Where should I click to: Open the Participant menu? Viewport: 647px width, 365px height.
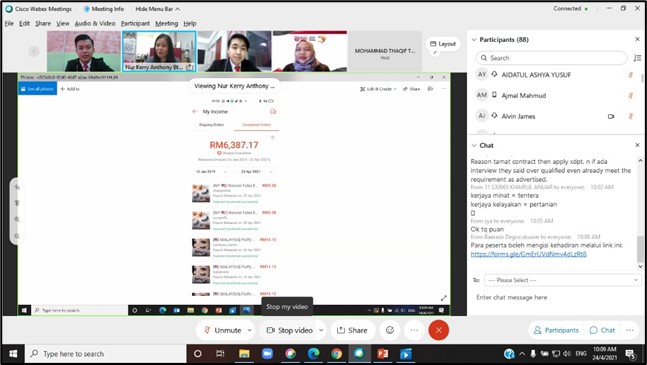tap(135, 24)
